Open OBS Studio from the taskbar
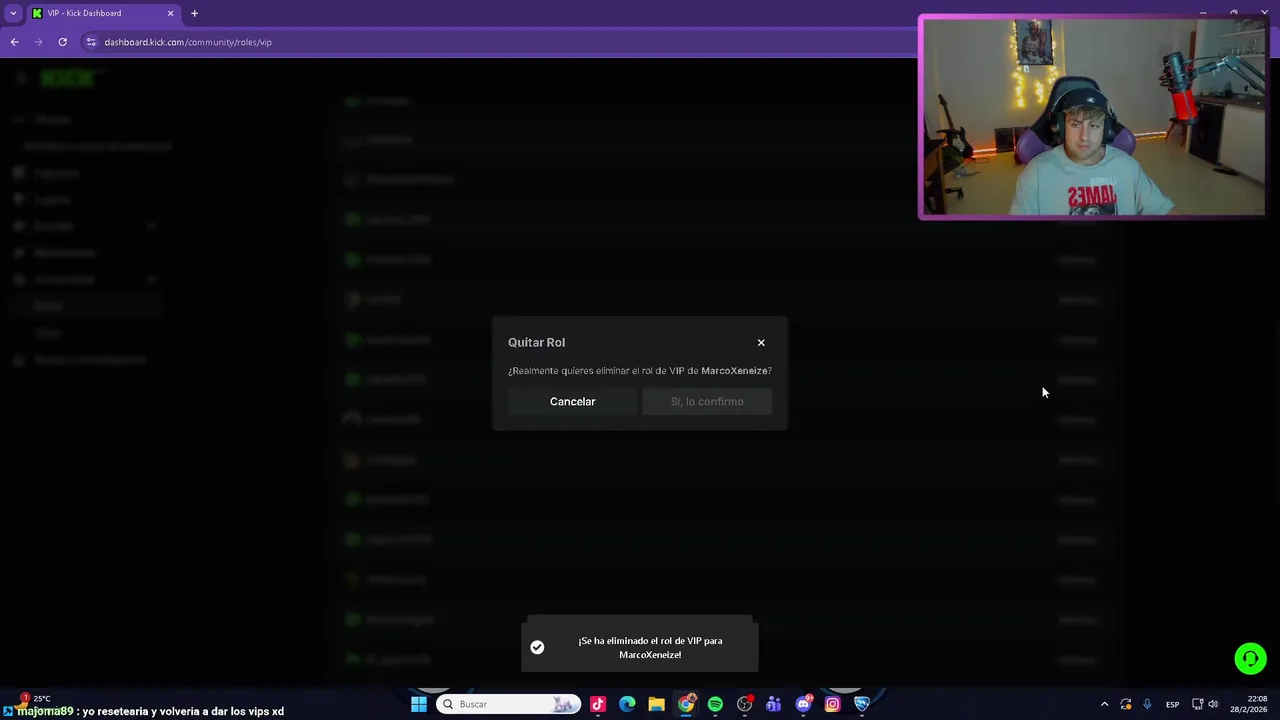This screenshot has width=1280, height=720. [x=744, y=704]
